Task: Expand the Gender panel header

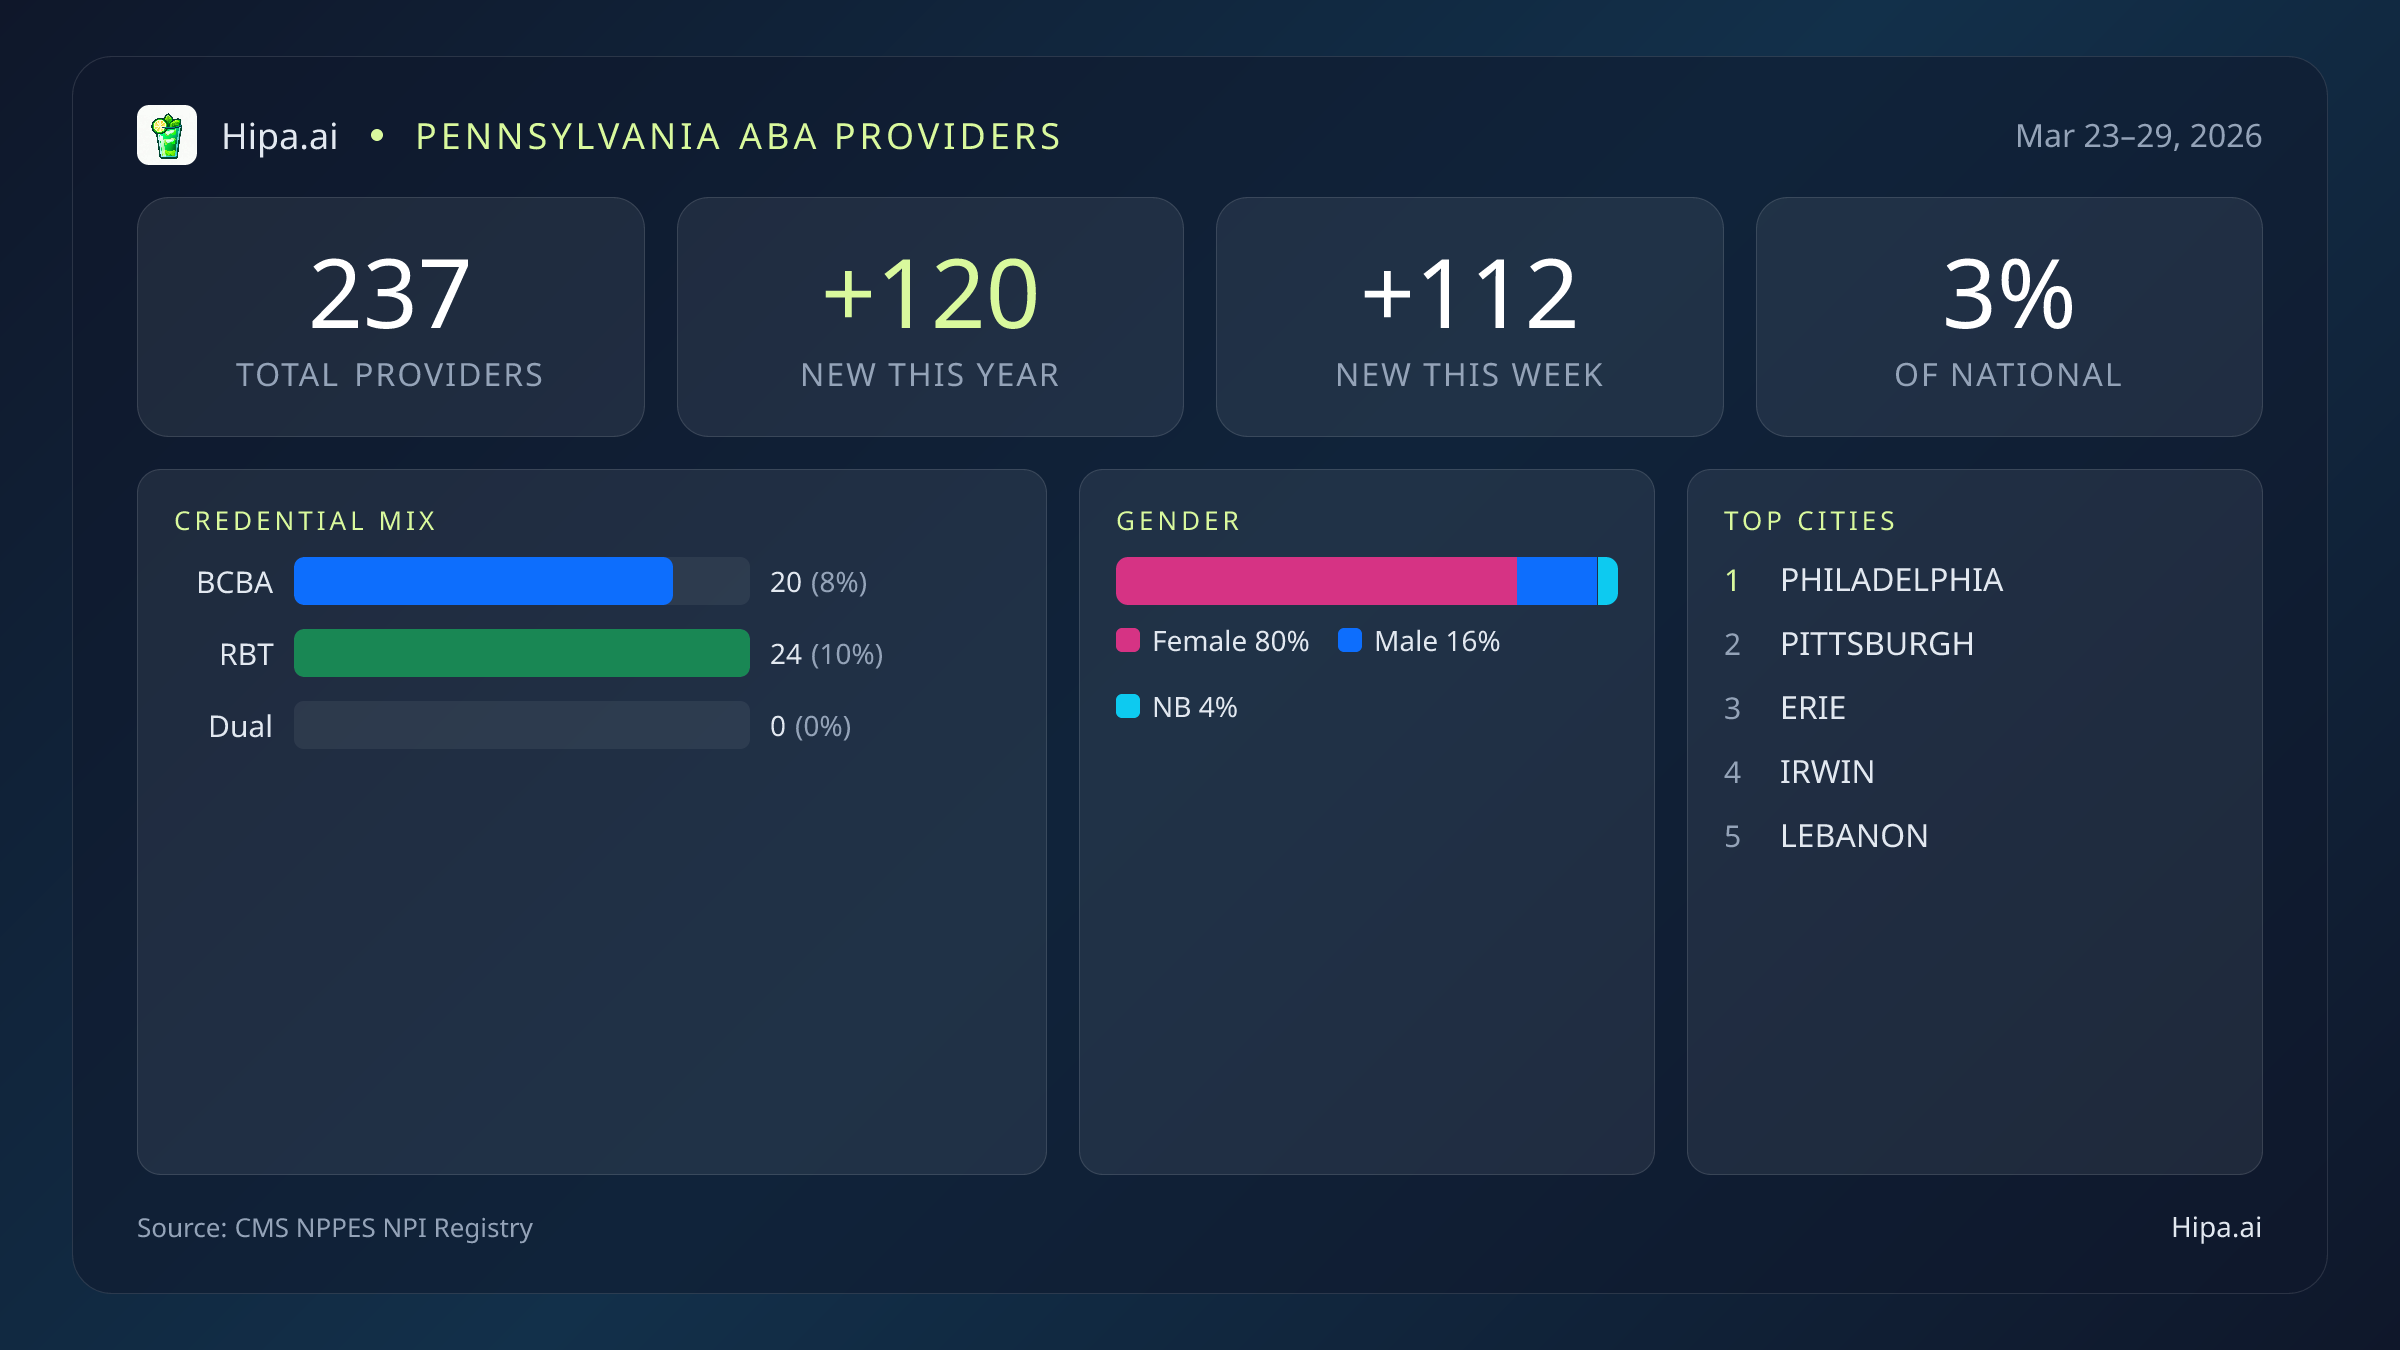Action: [x=1178, y=520]
